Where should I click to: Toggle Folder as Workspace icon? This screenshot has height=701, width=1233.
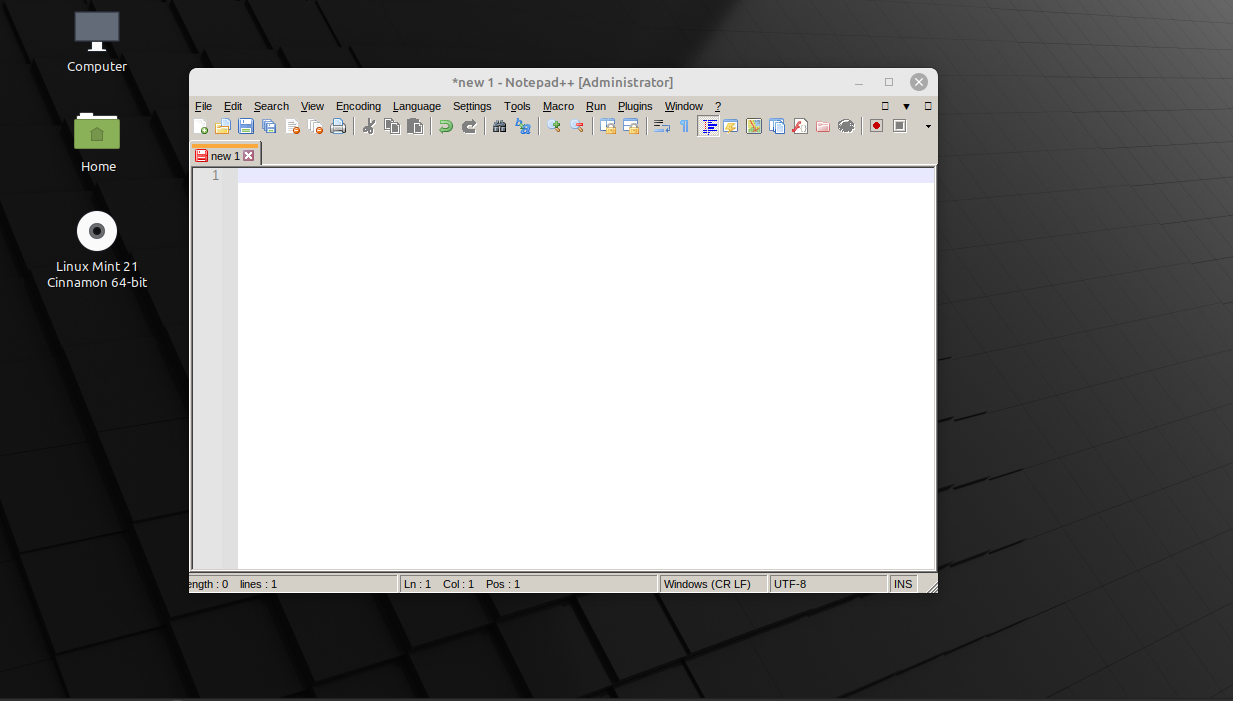click(823, 126)
